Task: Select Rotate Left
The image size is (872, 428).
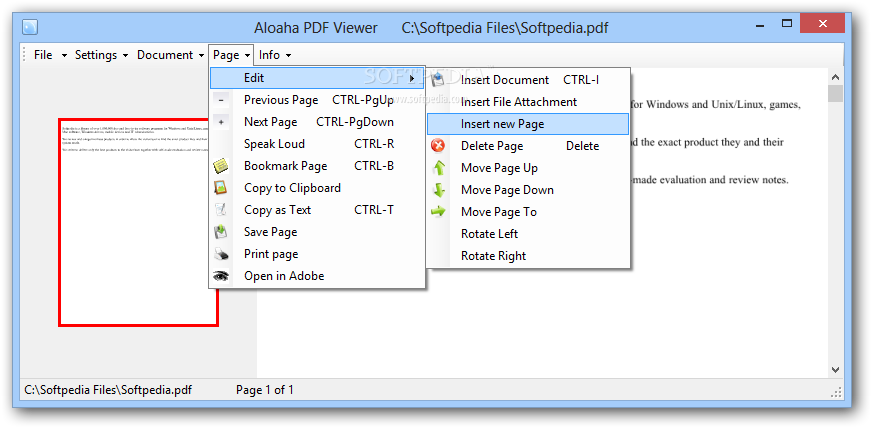Action: pyautogui.click(x=528, y=233)
